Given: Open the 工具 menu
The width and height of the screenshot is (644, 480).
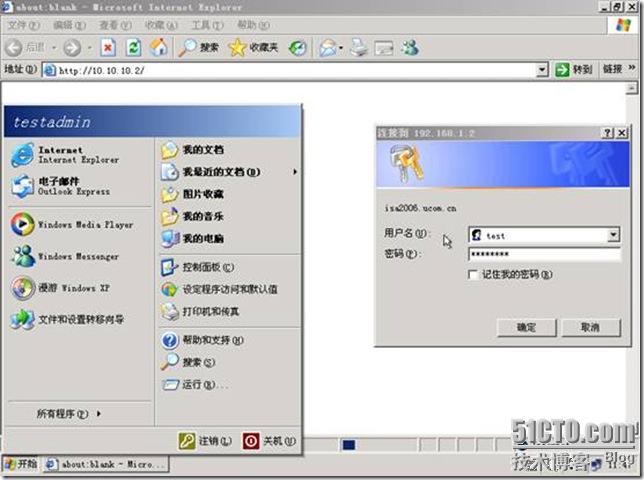Looking at the screenshot, I should [x=207, y=25].
